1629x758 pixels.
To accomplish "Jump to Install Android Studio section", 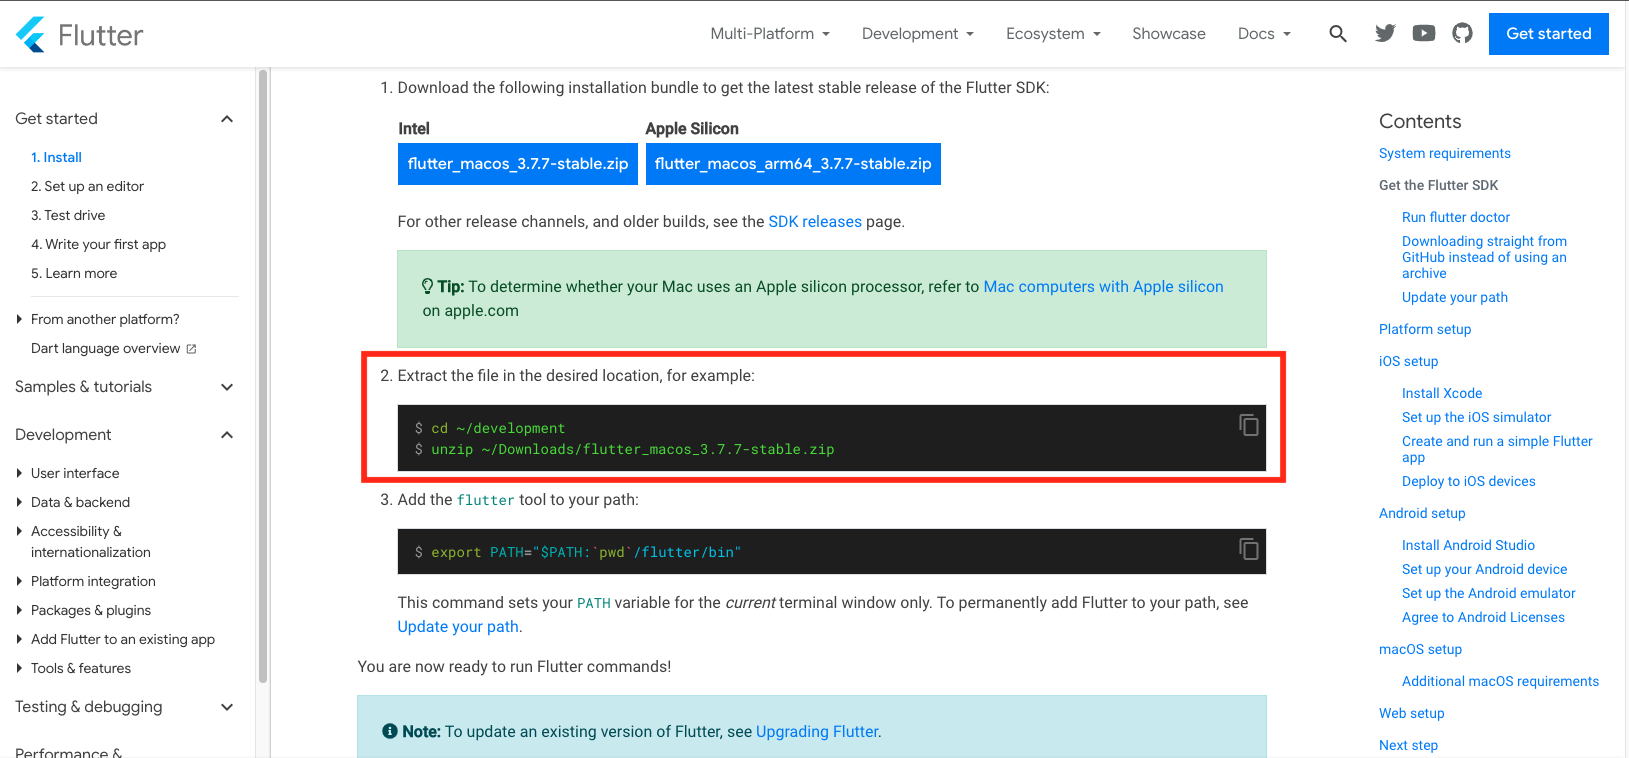I will click(x=1468, y=545).
